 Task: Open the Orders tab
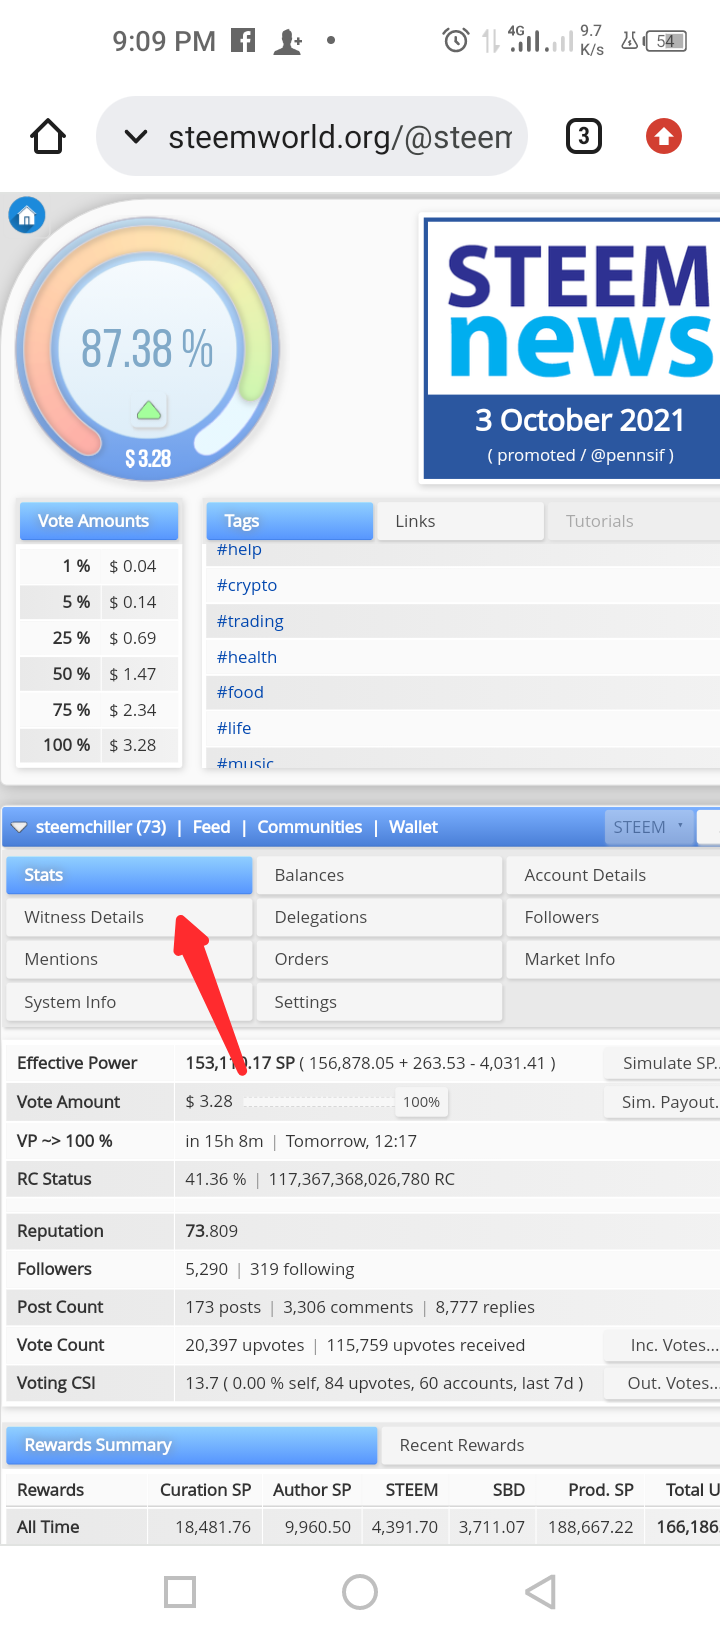(379, 959)
